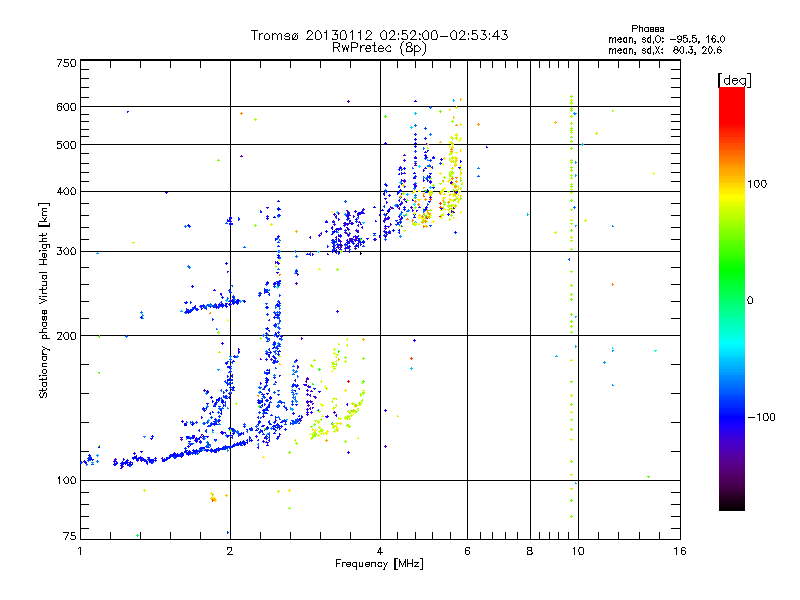Click the blue horizontal trace cluster near 230 km
Image resolution: width=800 pixels, height=600 pixels.
pos(213,305)
